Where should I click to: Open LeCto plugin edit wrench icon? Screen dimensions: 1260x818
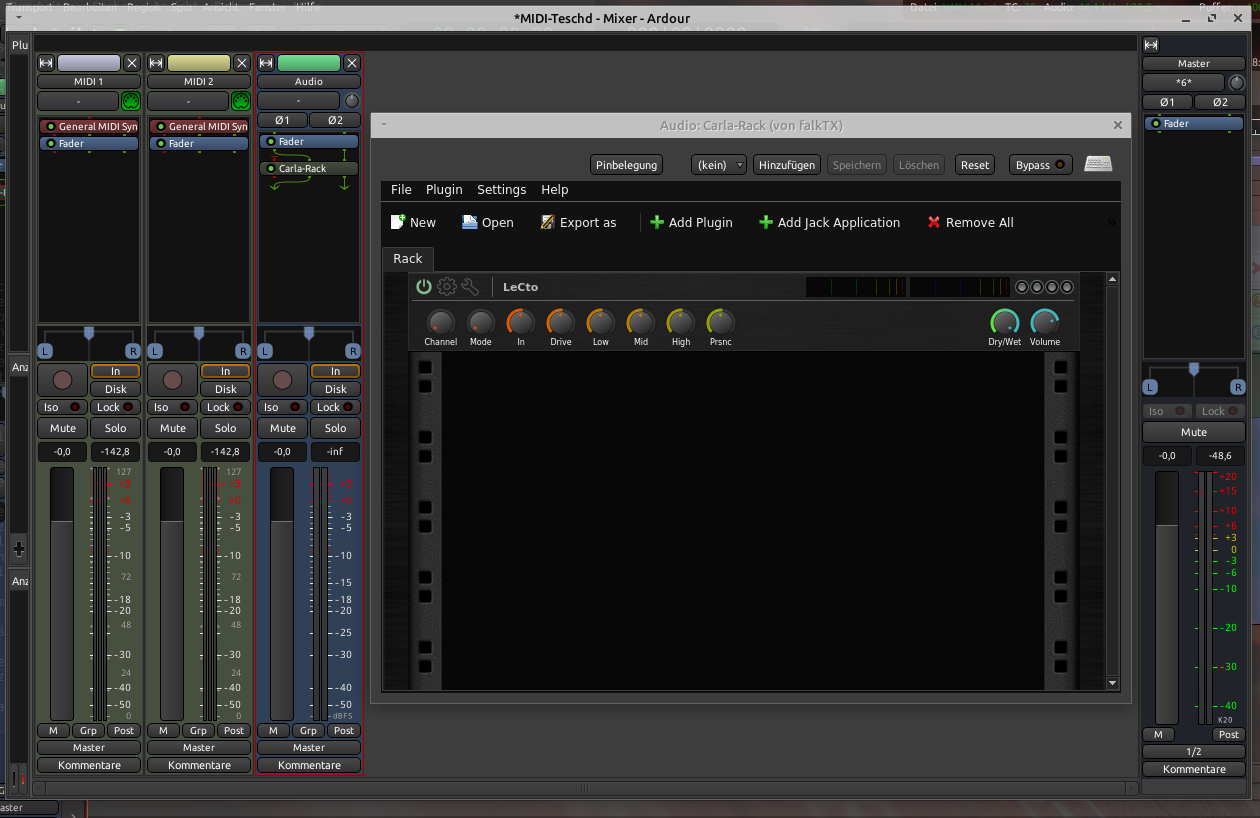click(x=470, y=287)
